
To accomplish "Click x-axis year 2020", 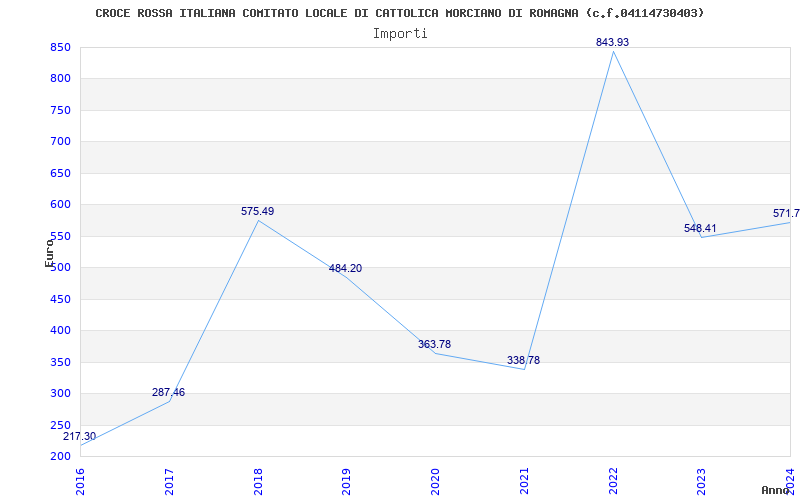I will [436, 481].
